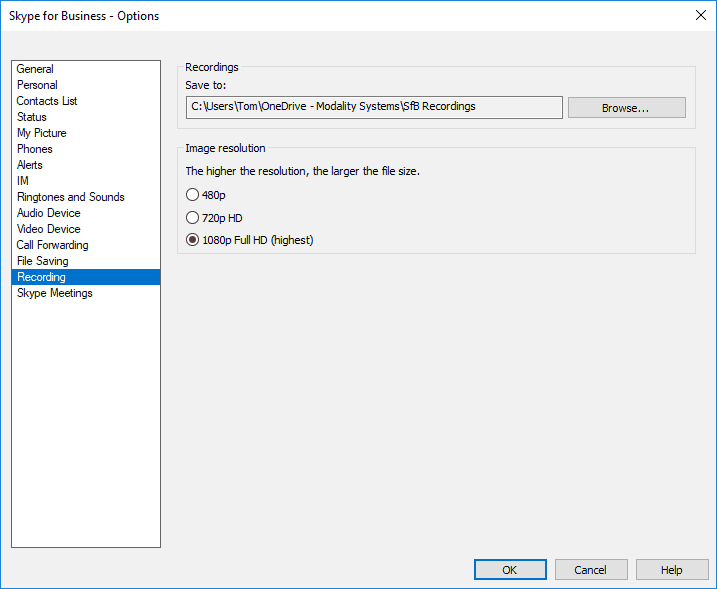Viewport: 717px width, 589px height.
Task: Open Help for this dialog
Action: (671, 570)
